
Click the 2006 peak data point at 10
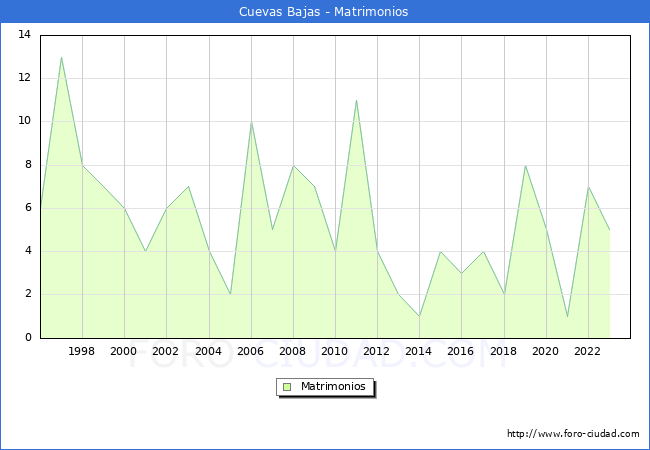coord(251,122)
